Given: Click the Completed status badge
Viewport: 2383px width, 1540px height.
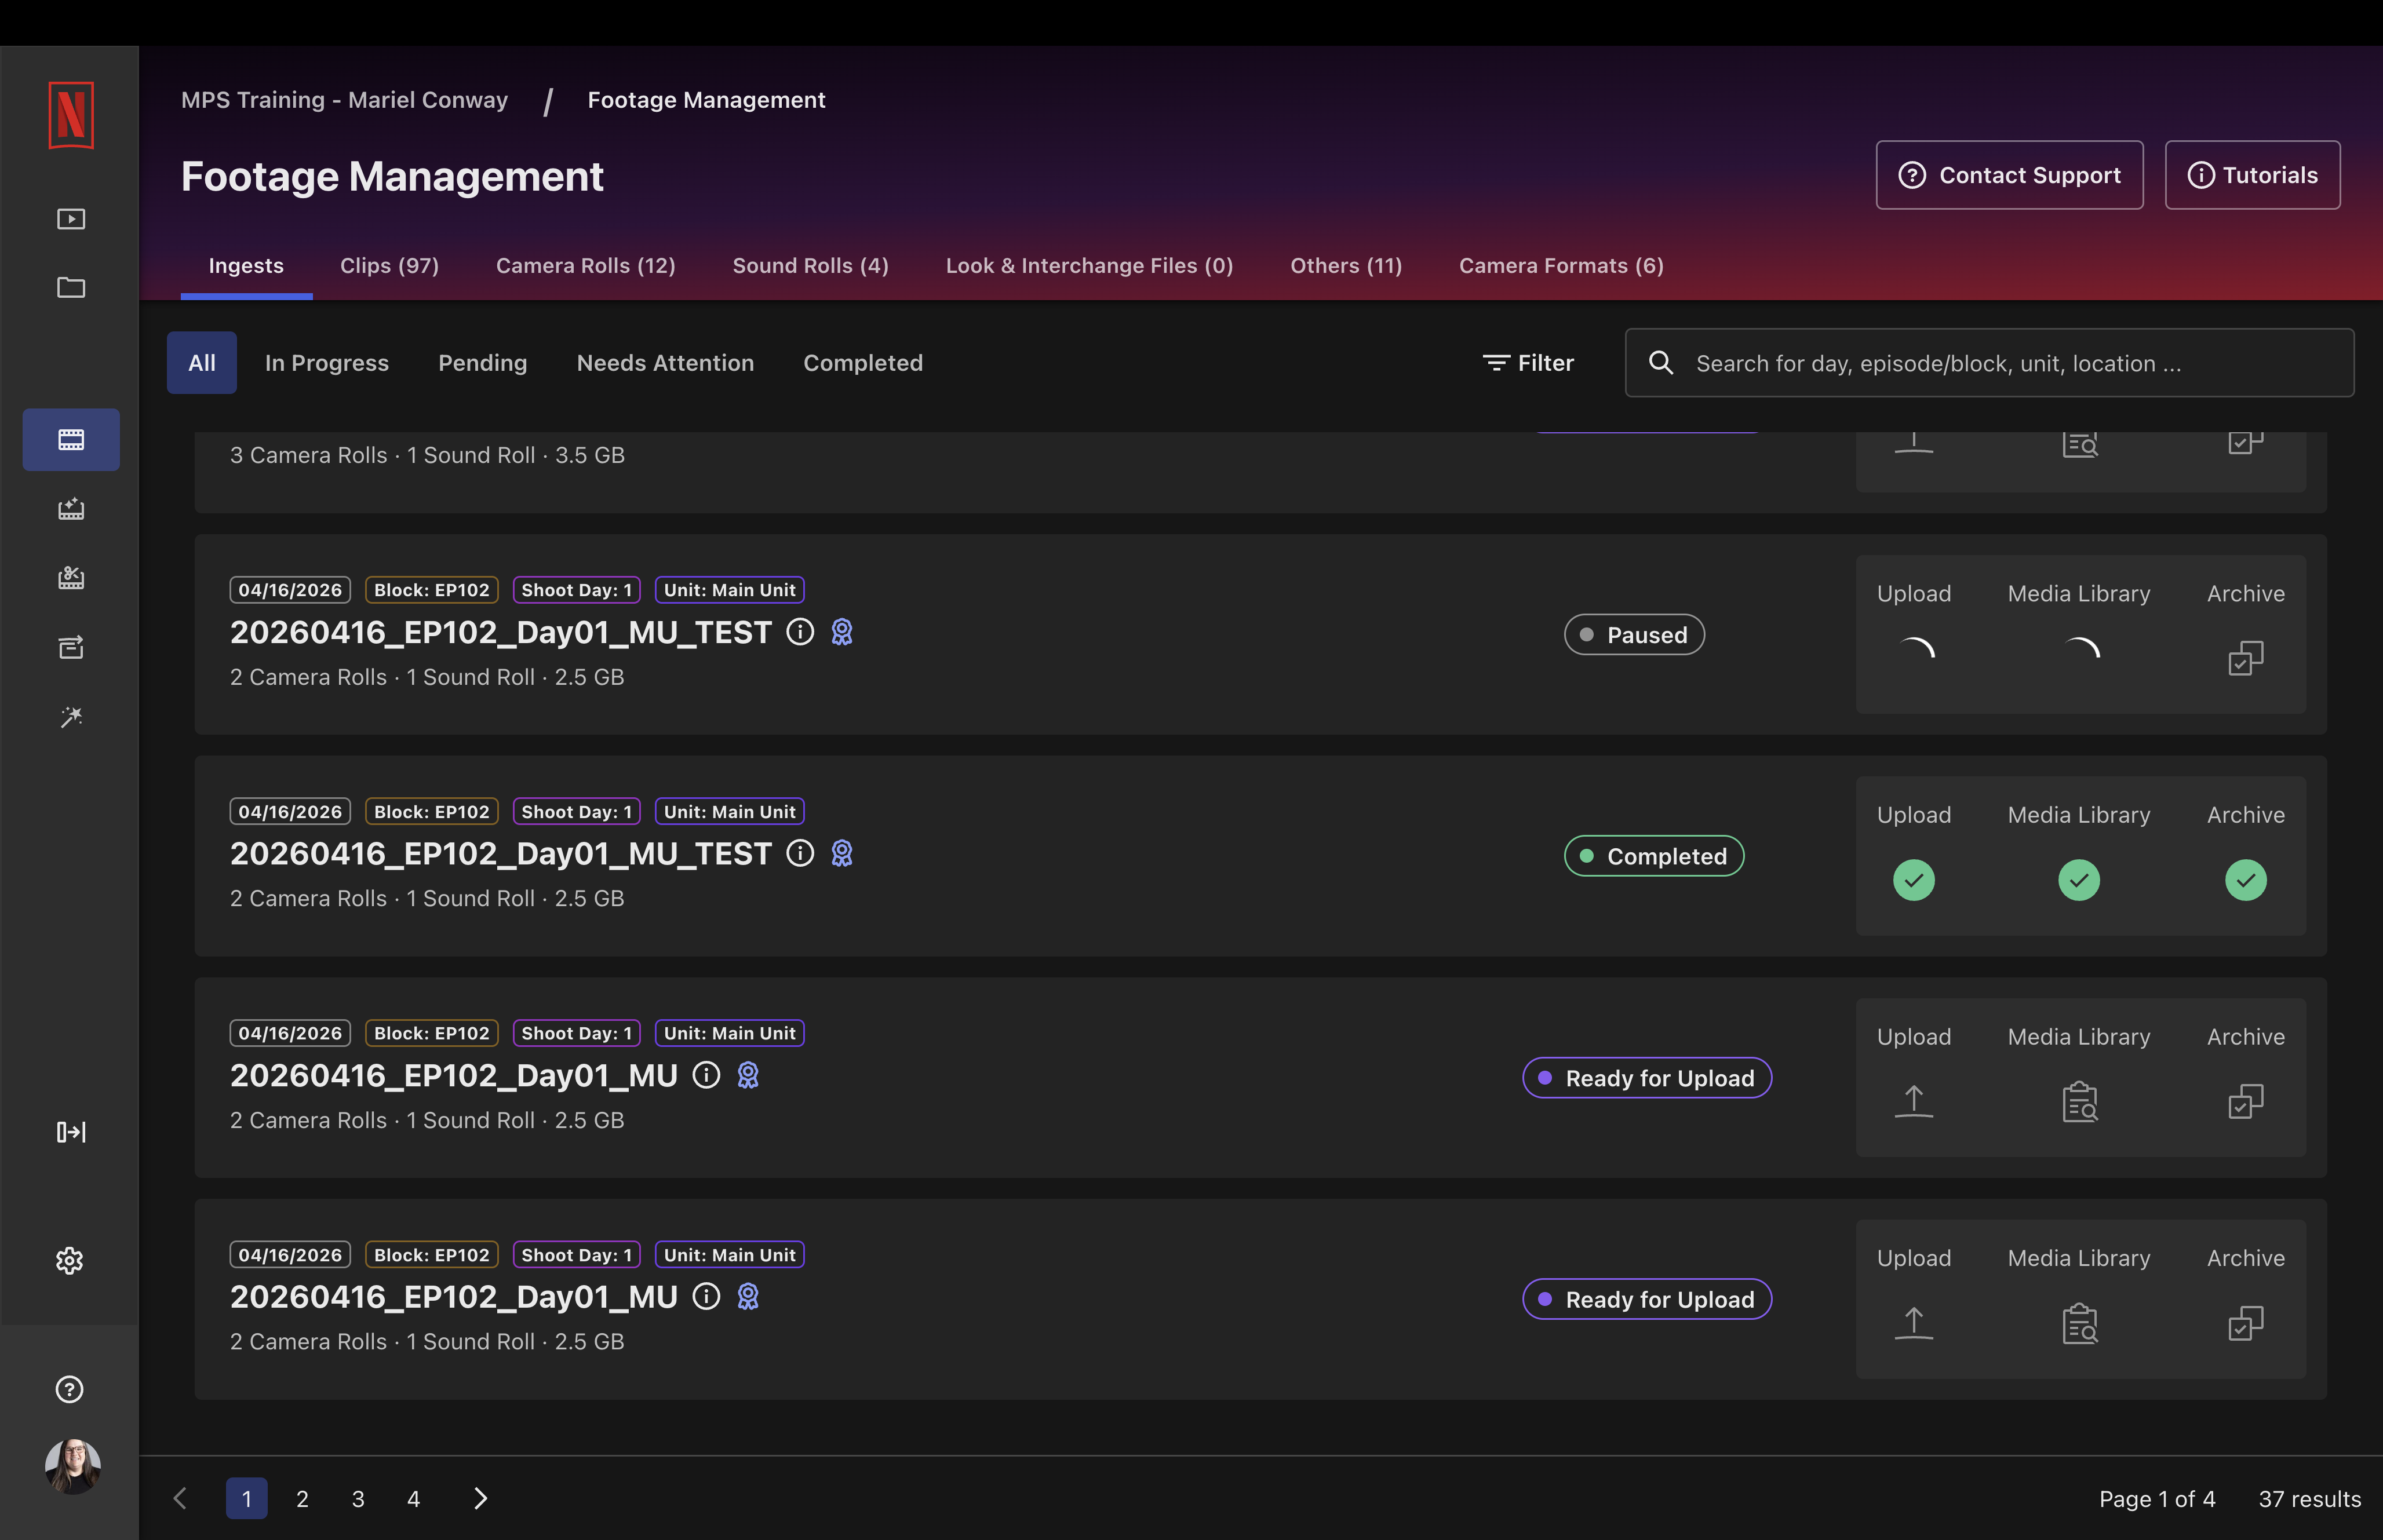Looking at the screenshot, I should 1654,857.
